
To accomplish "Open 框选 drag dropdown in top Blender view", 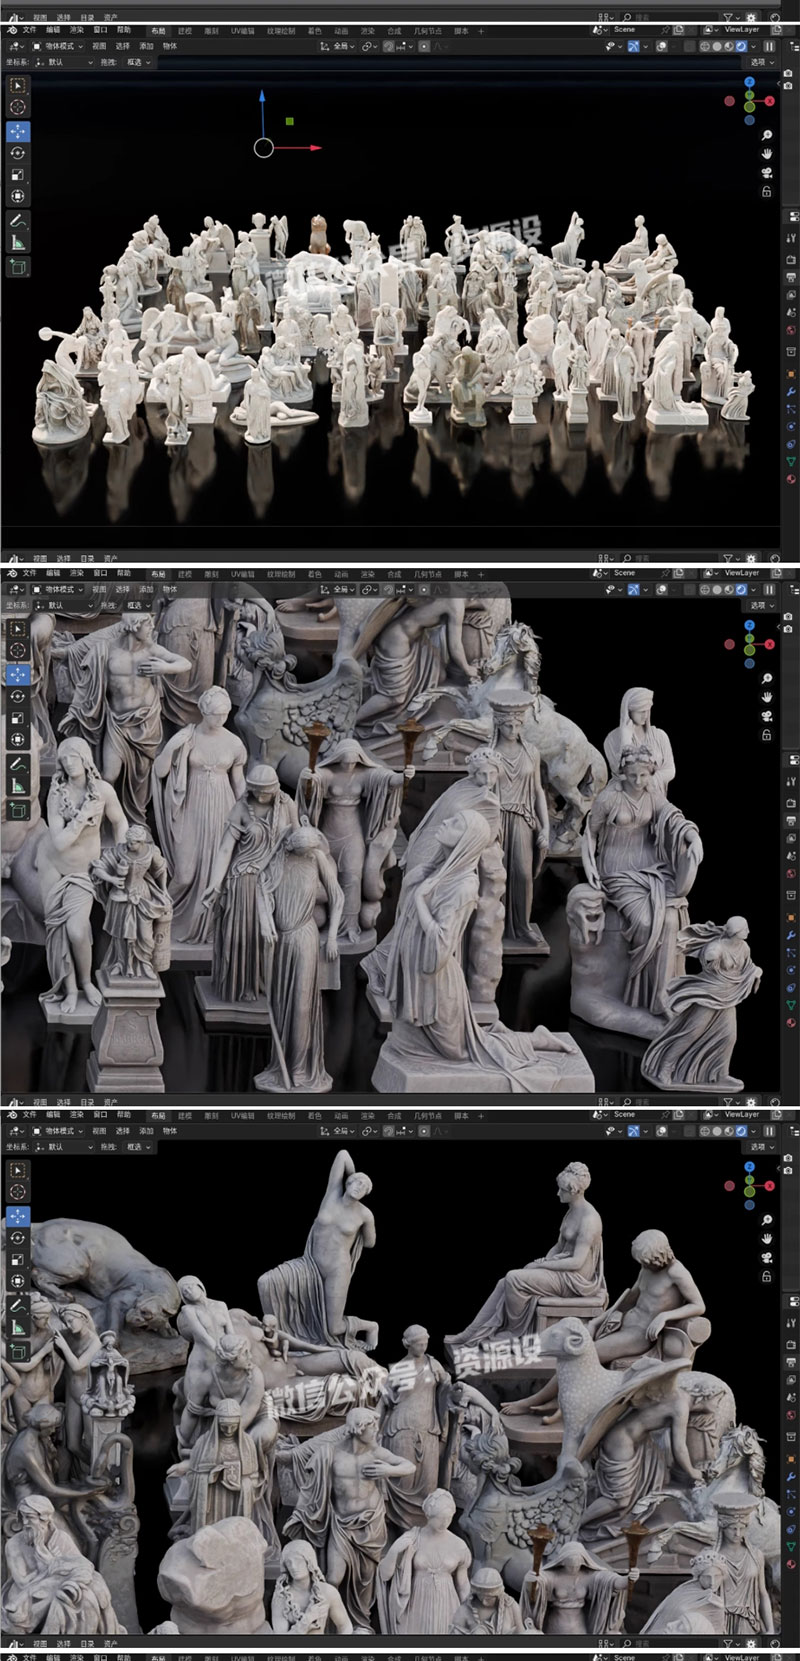I will (138, 62).
